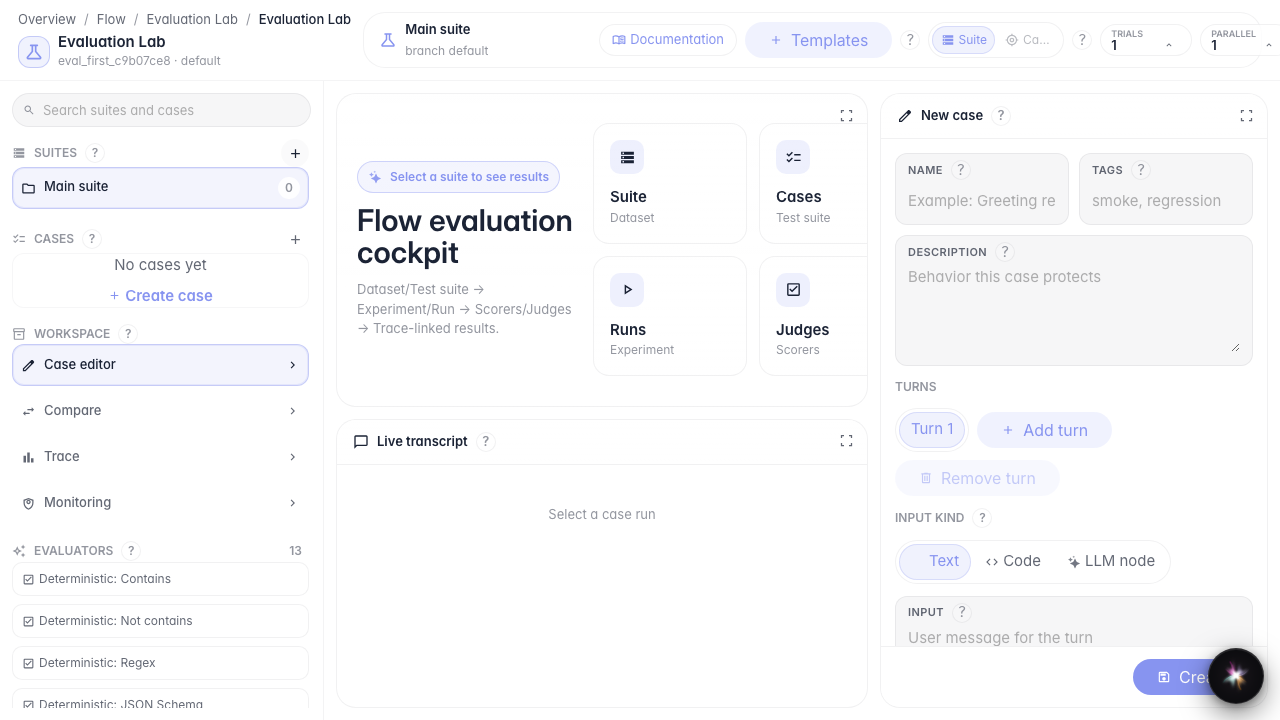Click the Judges checkbox card icon

point(793,290)
